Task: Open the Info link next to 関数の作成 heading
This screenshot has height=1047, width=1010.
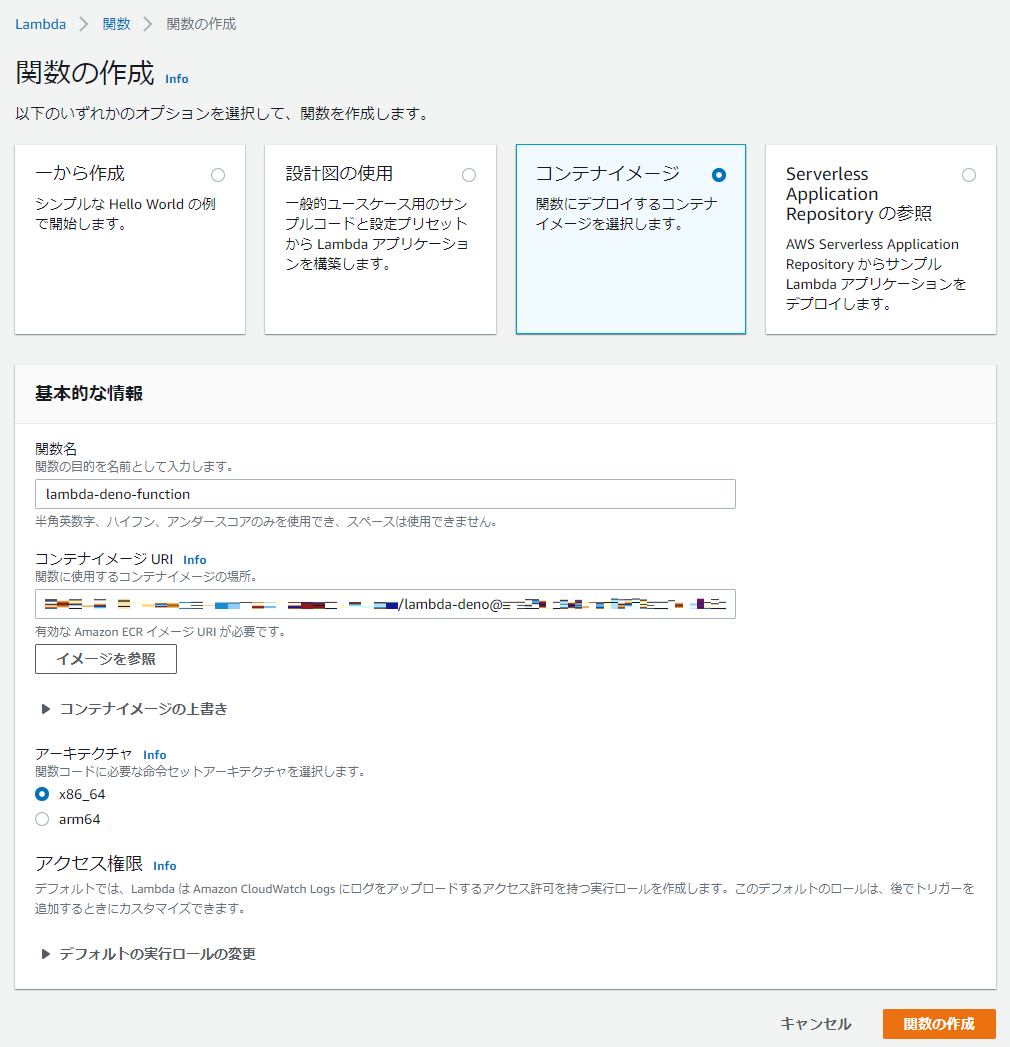Action: [176, 79]
